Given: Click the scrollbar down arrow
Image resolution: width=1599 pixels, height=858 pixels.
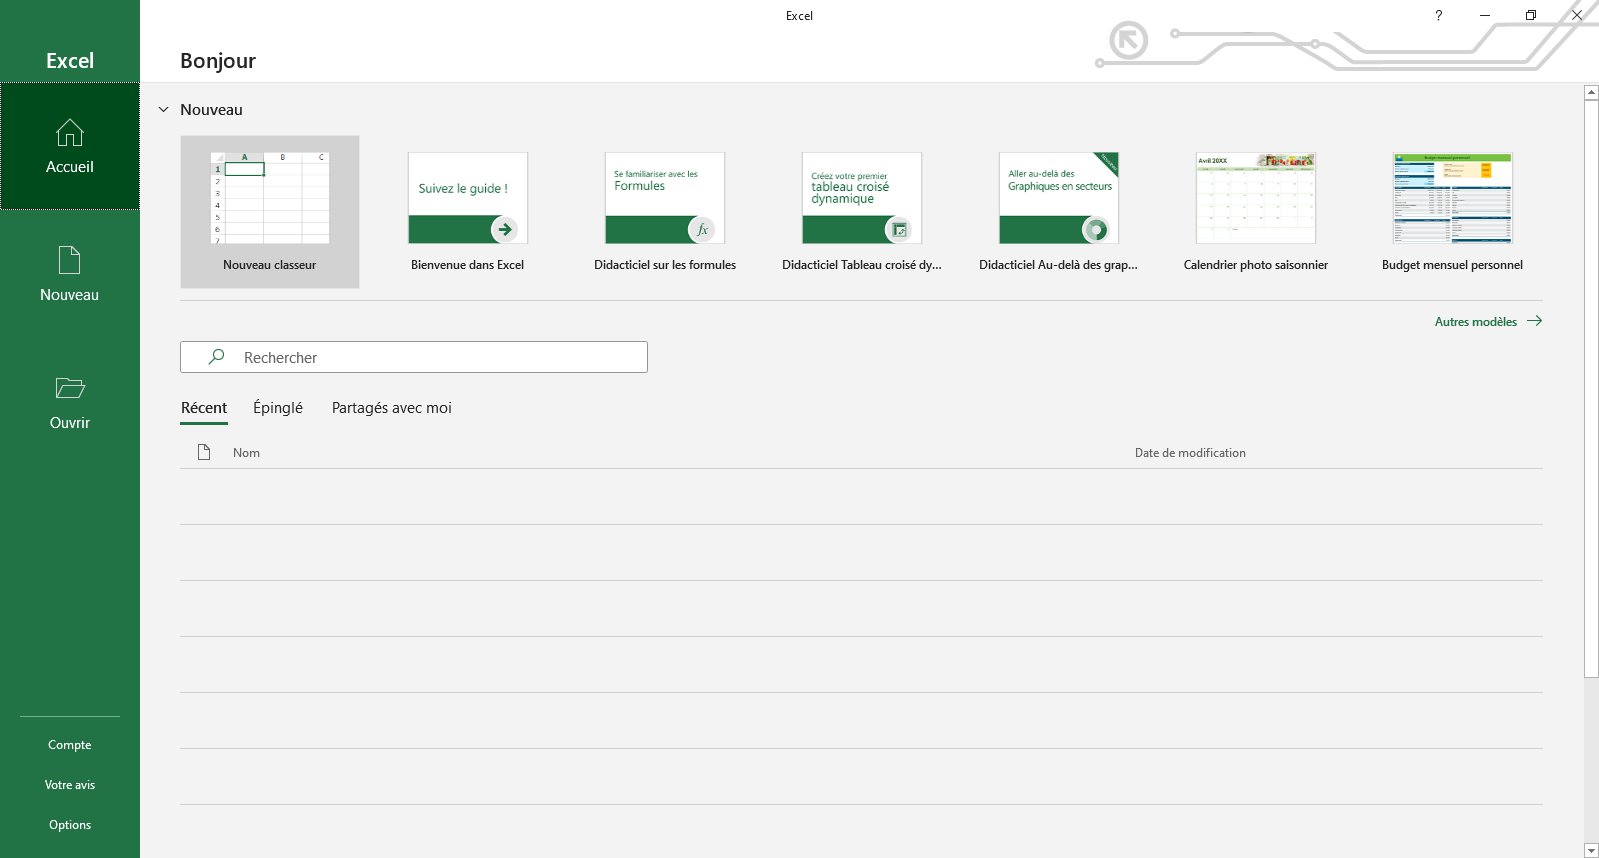Looking at the screenshot, I should (1591, 850).
